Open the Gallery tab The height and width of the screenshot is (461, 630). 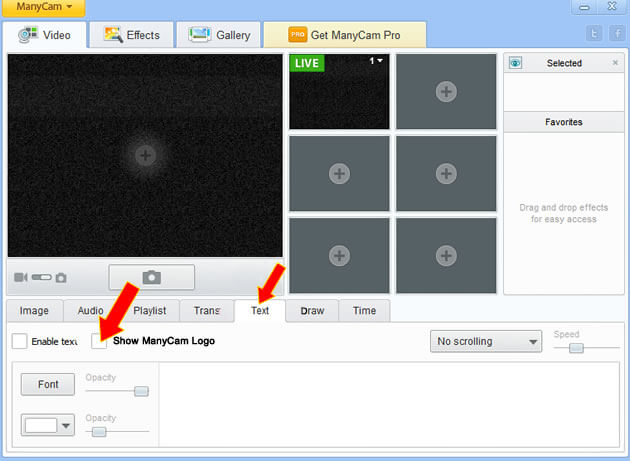pyautogui.click(x=219, y=35)
